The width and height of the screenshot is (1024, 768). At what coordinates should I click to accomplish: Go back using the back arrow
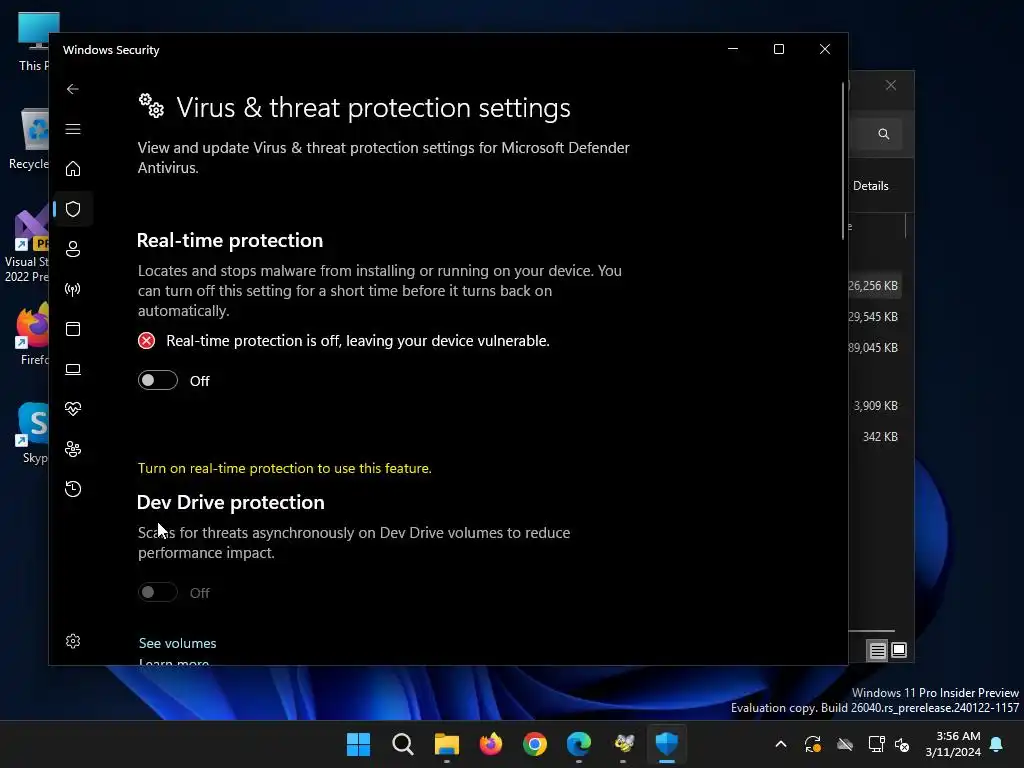pos(72,89)
